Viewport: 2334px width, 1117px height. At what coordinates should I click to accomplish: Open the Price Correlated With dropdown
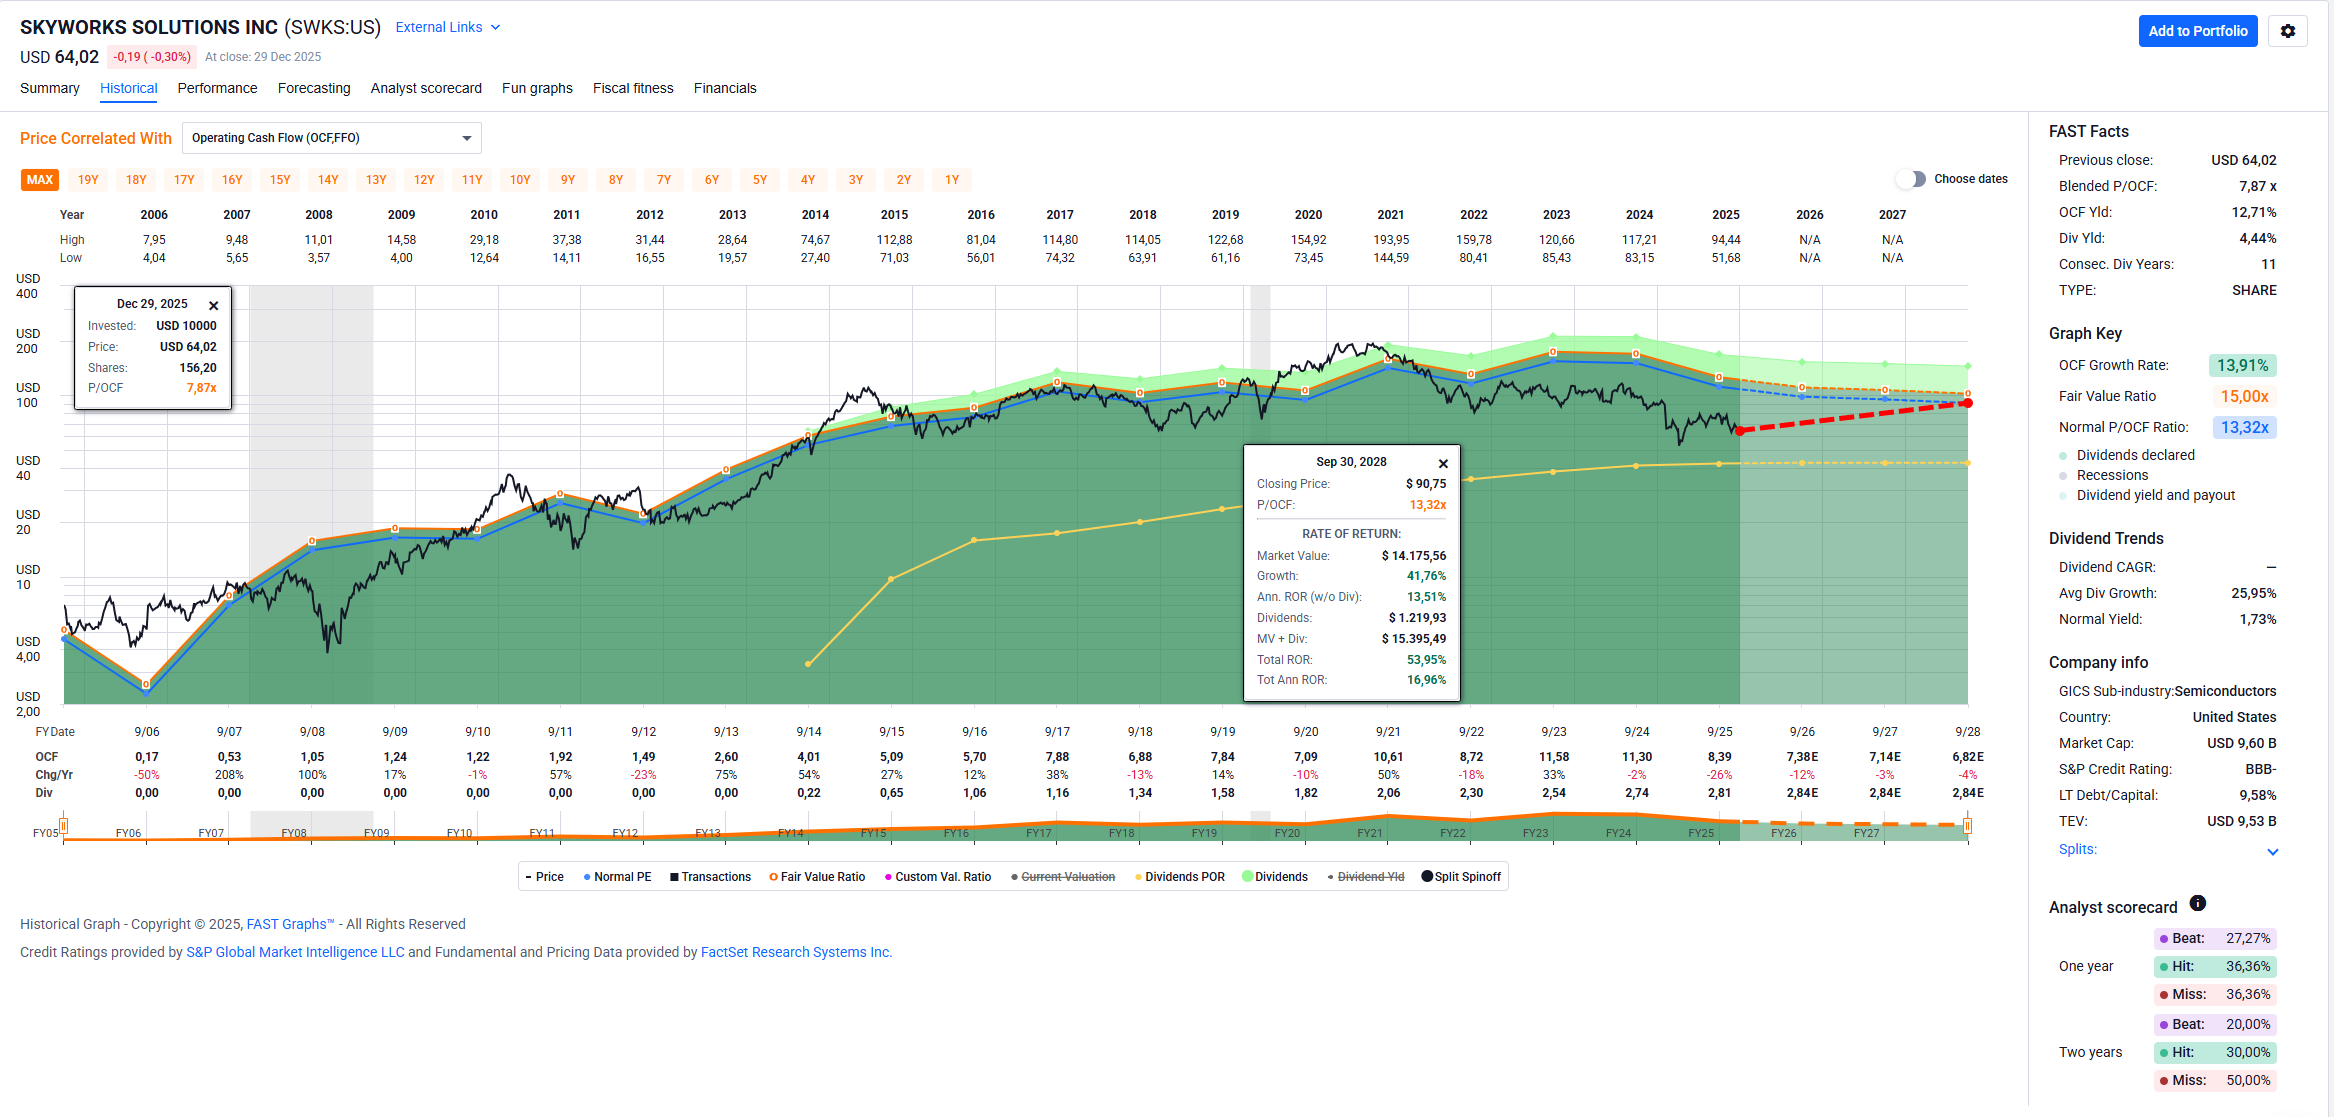pos(331,138)
